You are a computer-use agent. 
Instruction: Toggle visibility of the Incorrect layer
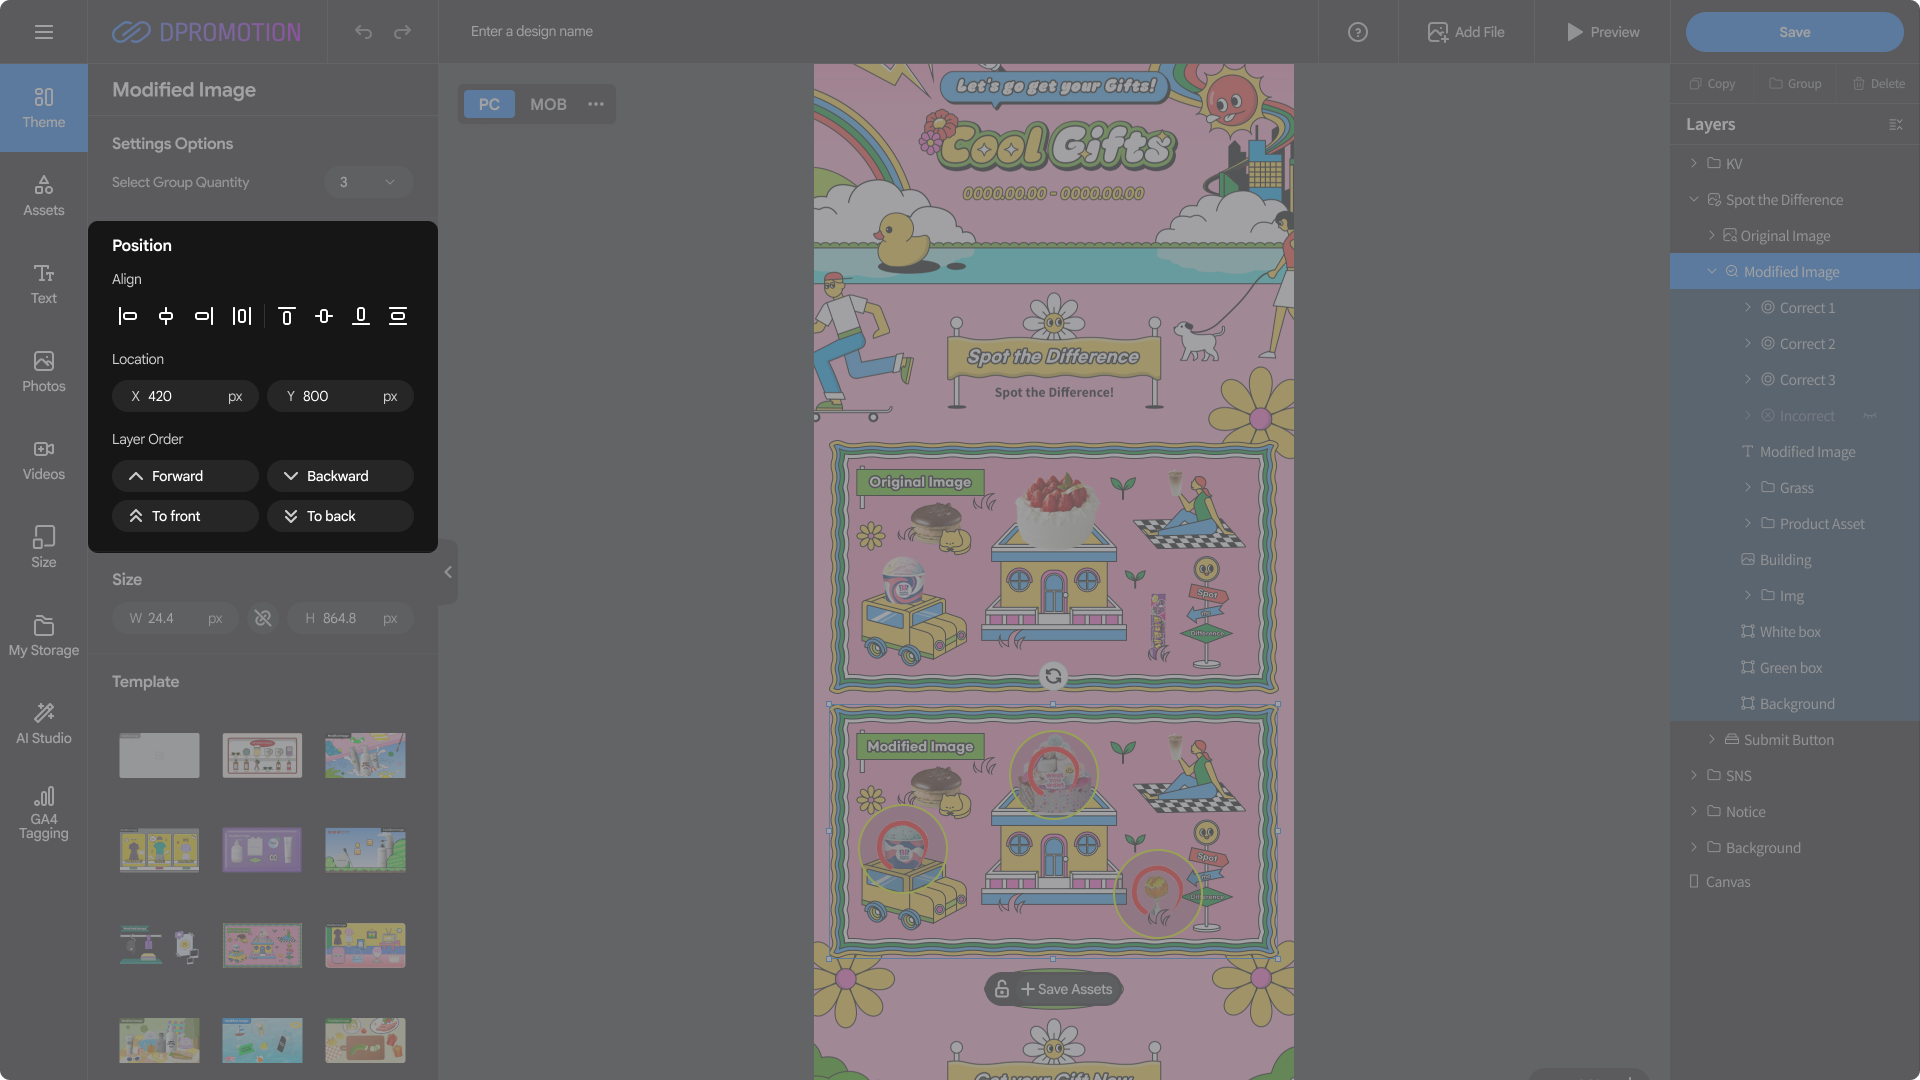(x=1869, y=416)
